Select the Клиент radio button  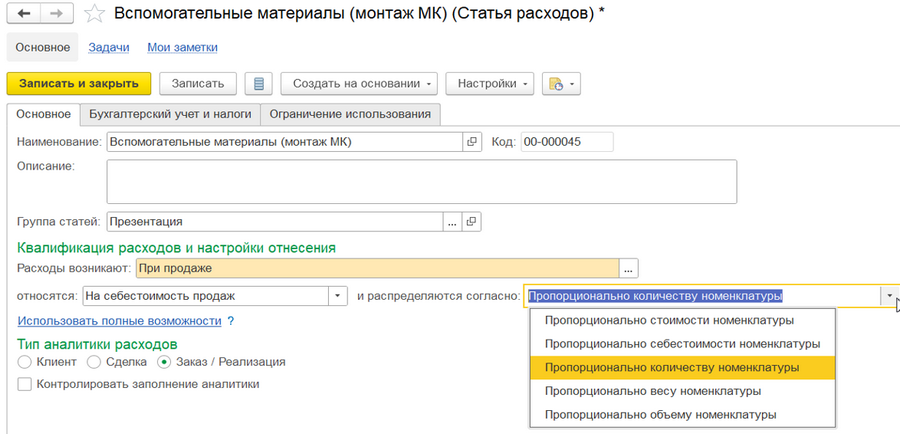point(25,362)
